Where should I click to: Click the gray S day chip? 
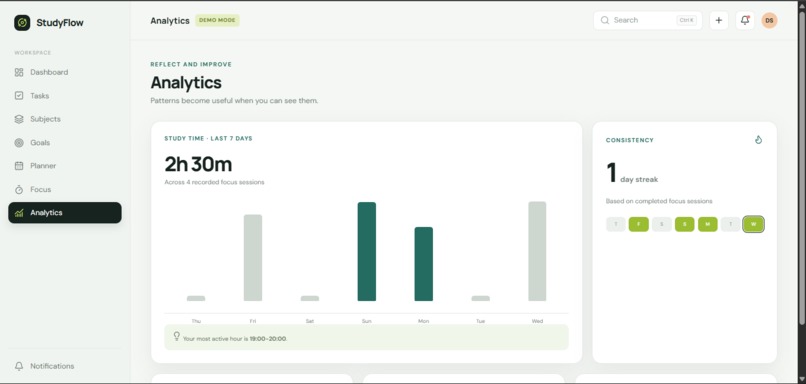coord(662,224)
